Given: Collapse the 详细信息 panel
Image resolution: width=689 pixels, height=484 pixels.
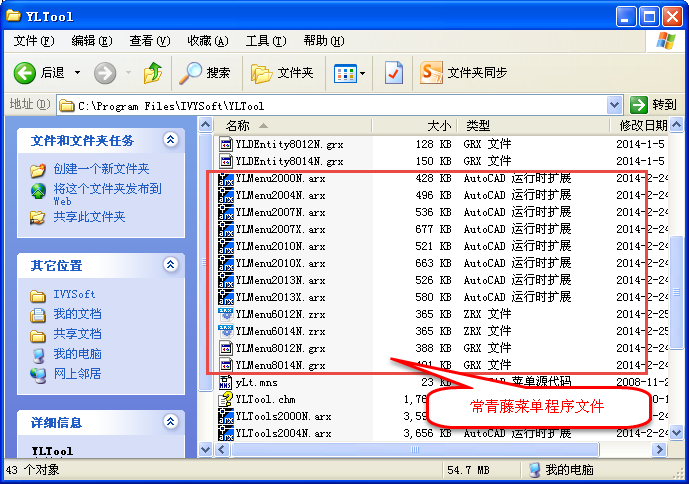Looking at the screenshot, I should 170,422.
